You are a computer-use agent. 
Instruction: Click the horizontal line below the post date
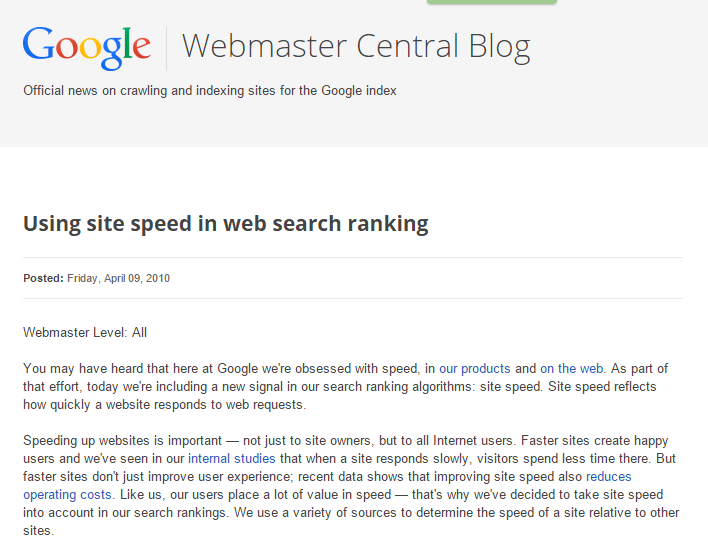[x=353, y=298]
